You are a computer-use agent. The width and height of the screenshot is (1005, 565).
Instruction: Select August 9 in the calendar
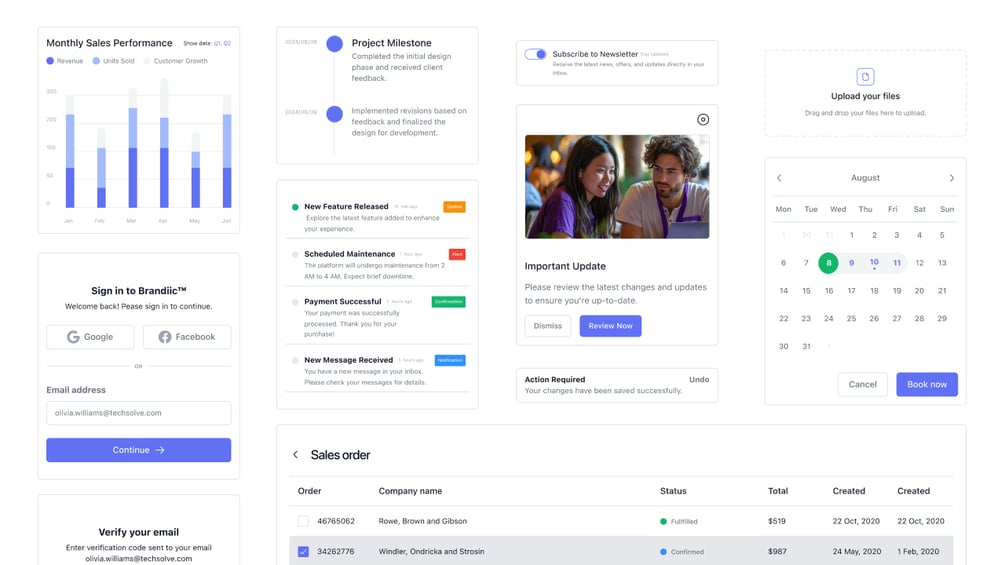click(x=851, y=263)
